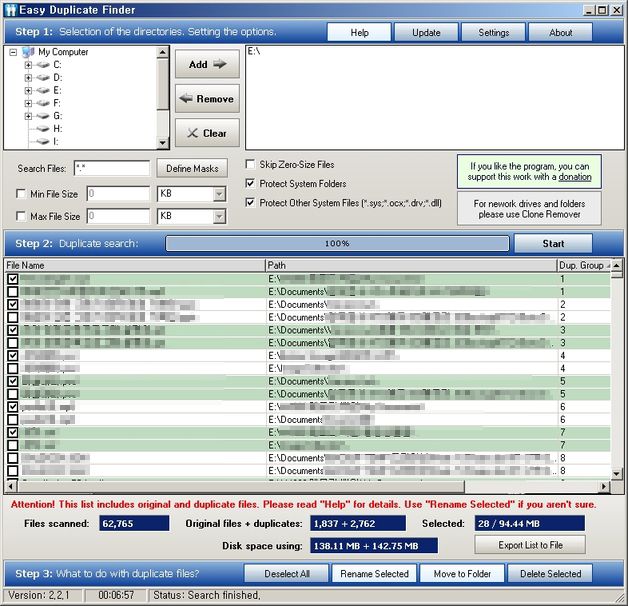Follow the donation link
Viewport: 628px width, 606px height.
point(575,177)
